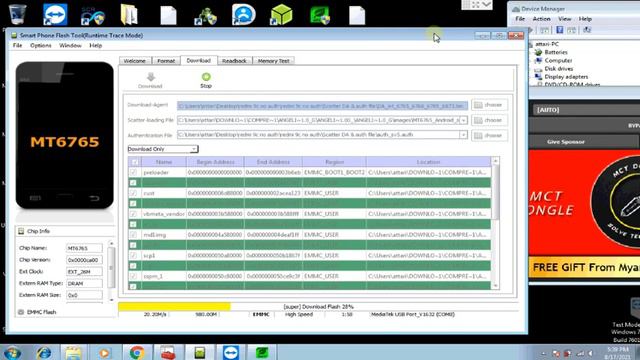Open the green leaf shield desktop shortcut

(x=320, y=15)
